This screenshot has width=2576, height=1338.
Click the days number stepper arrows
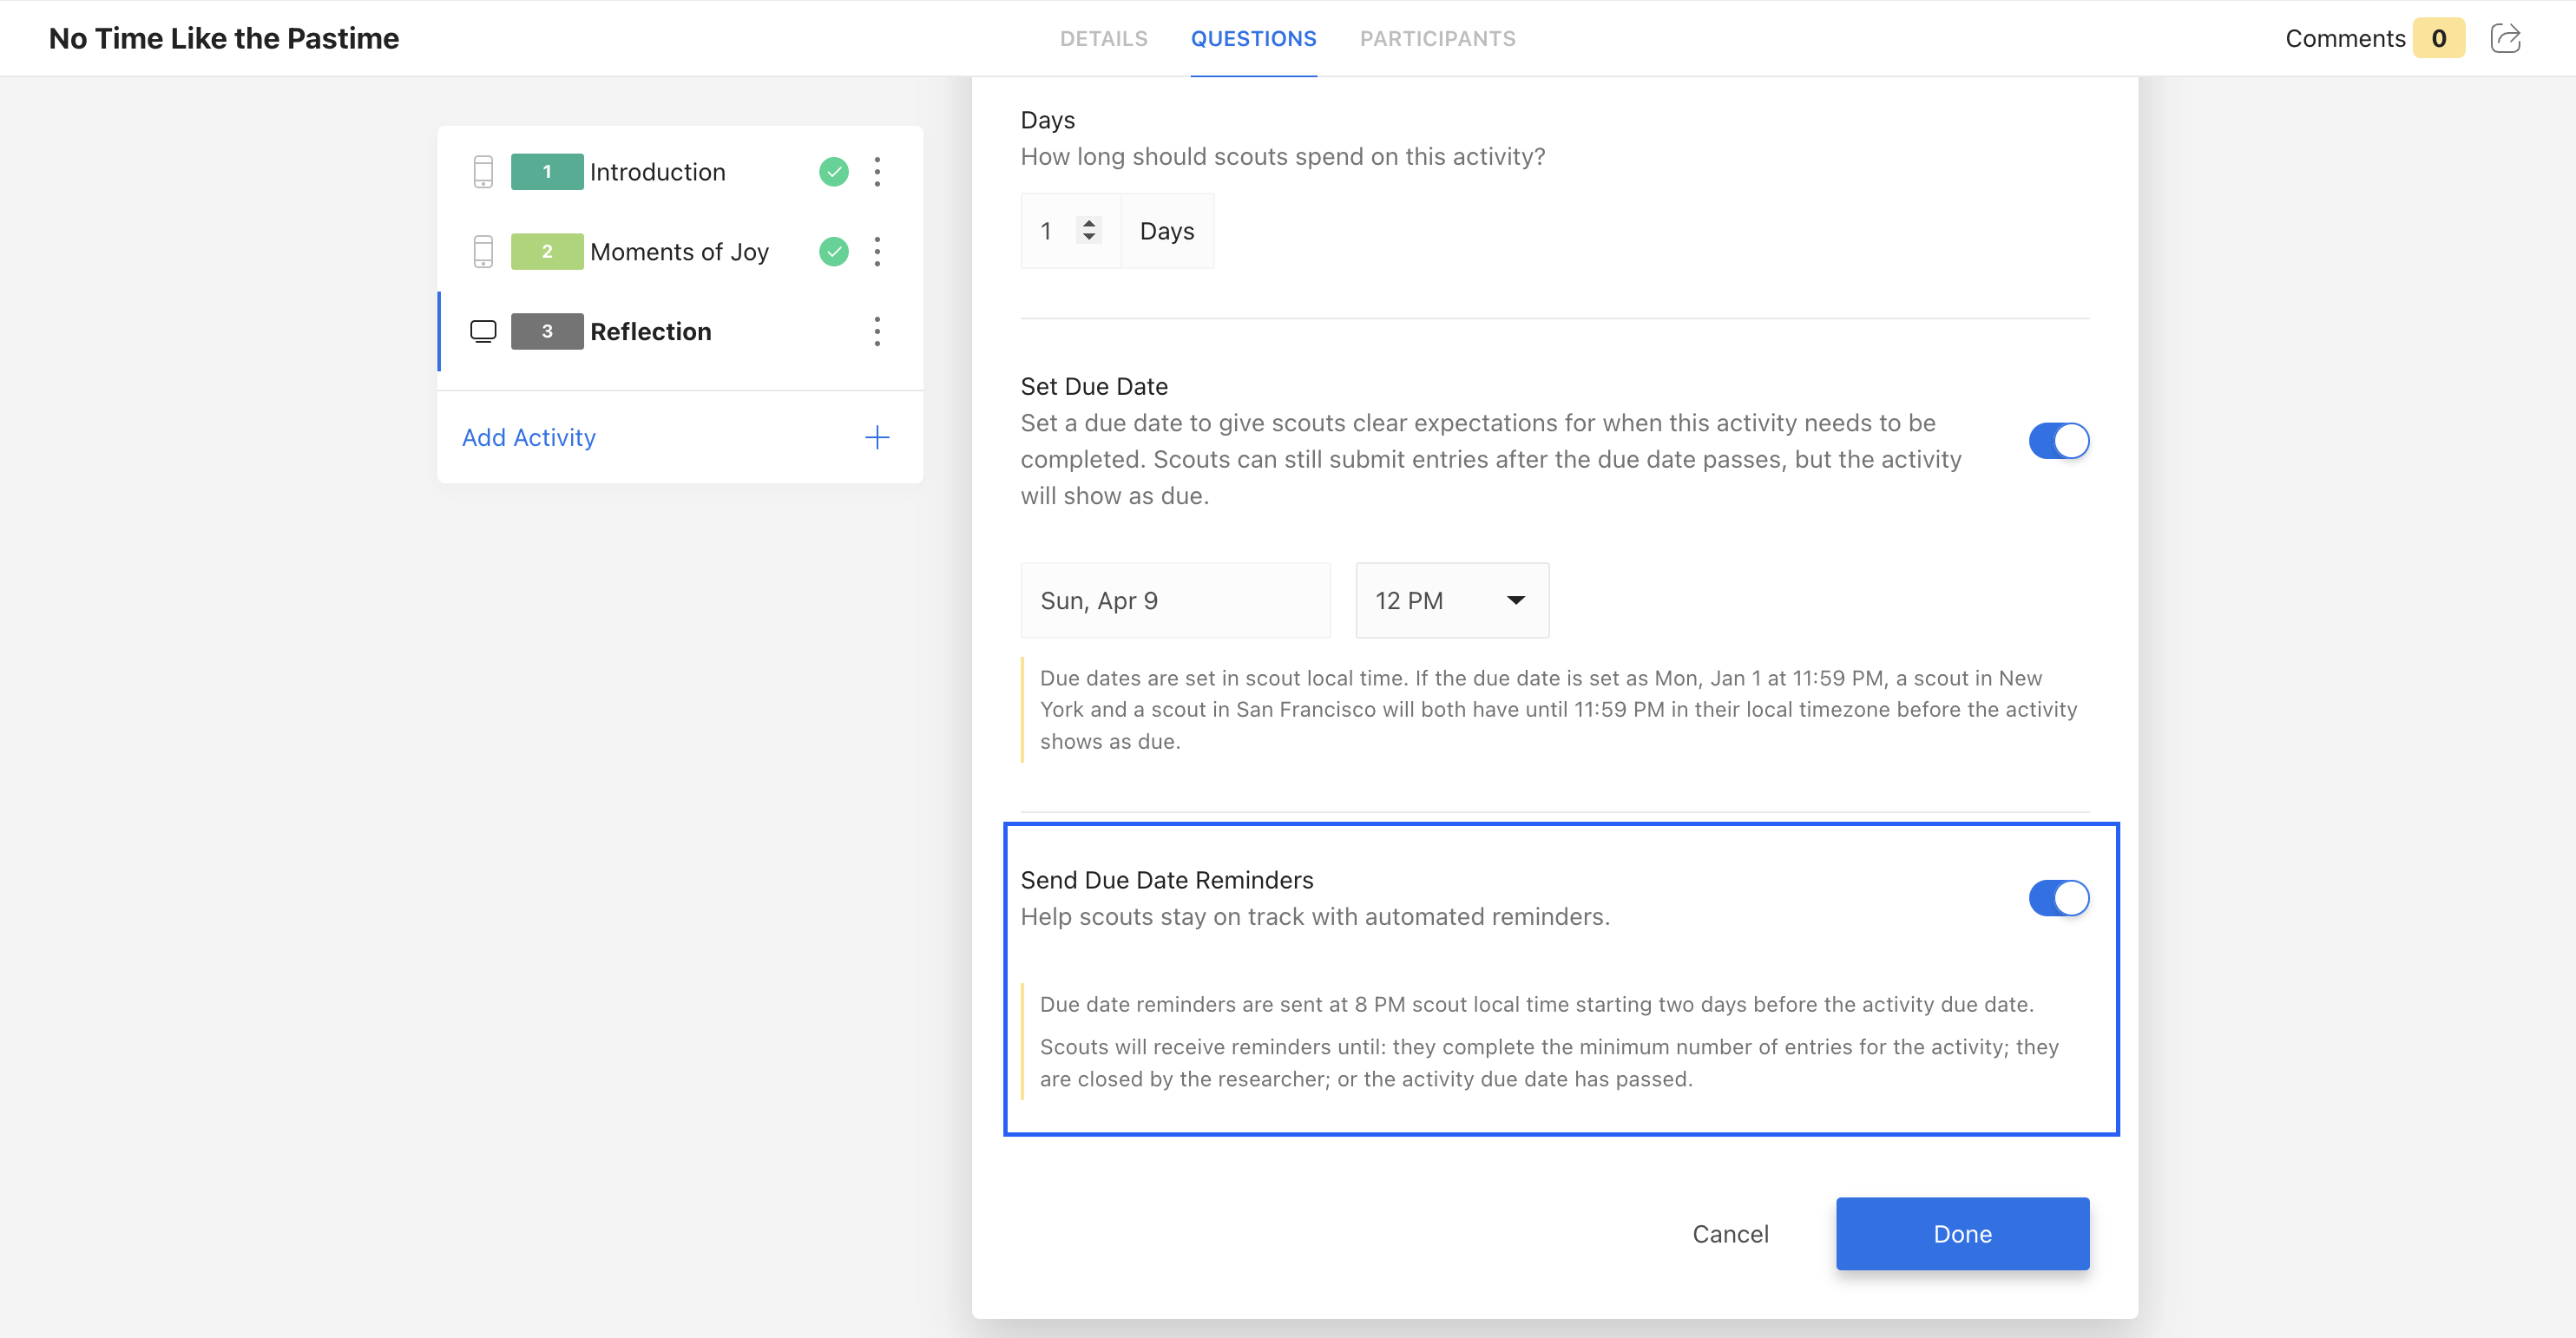1089,231
